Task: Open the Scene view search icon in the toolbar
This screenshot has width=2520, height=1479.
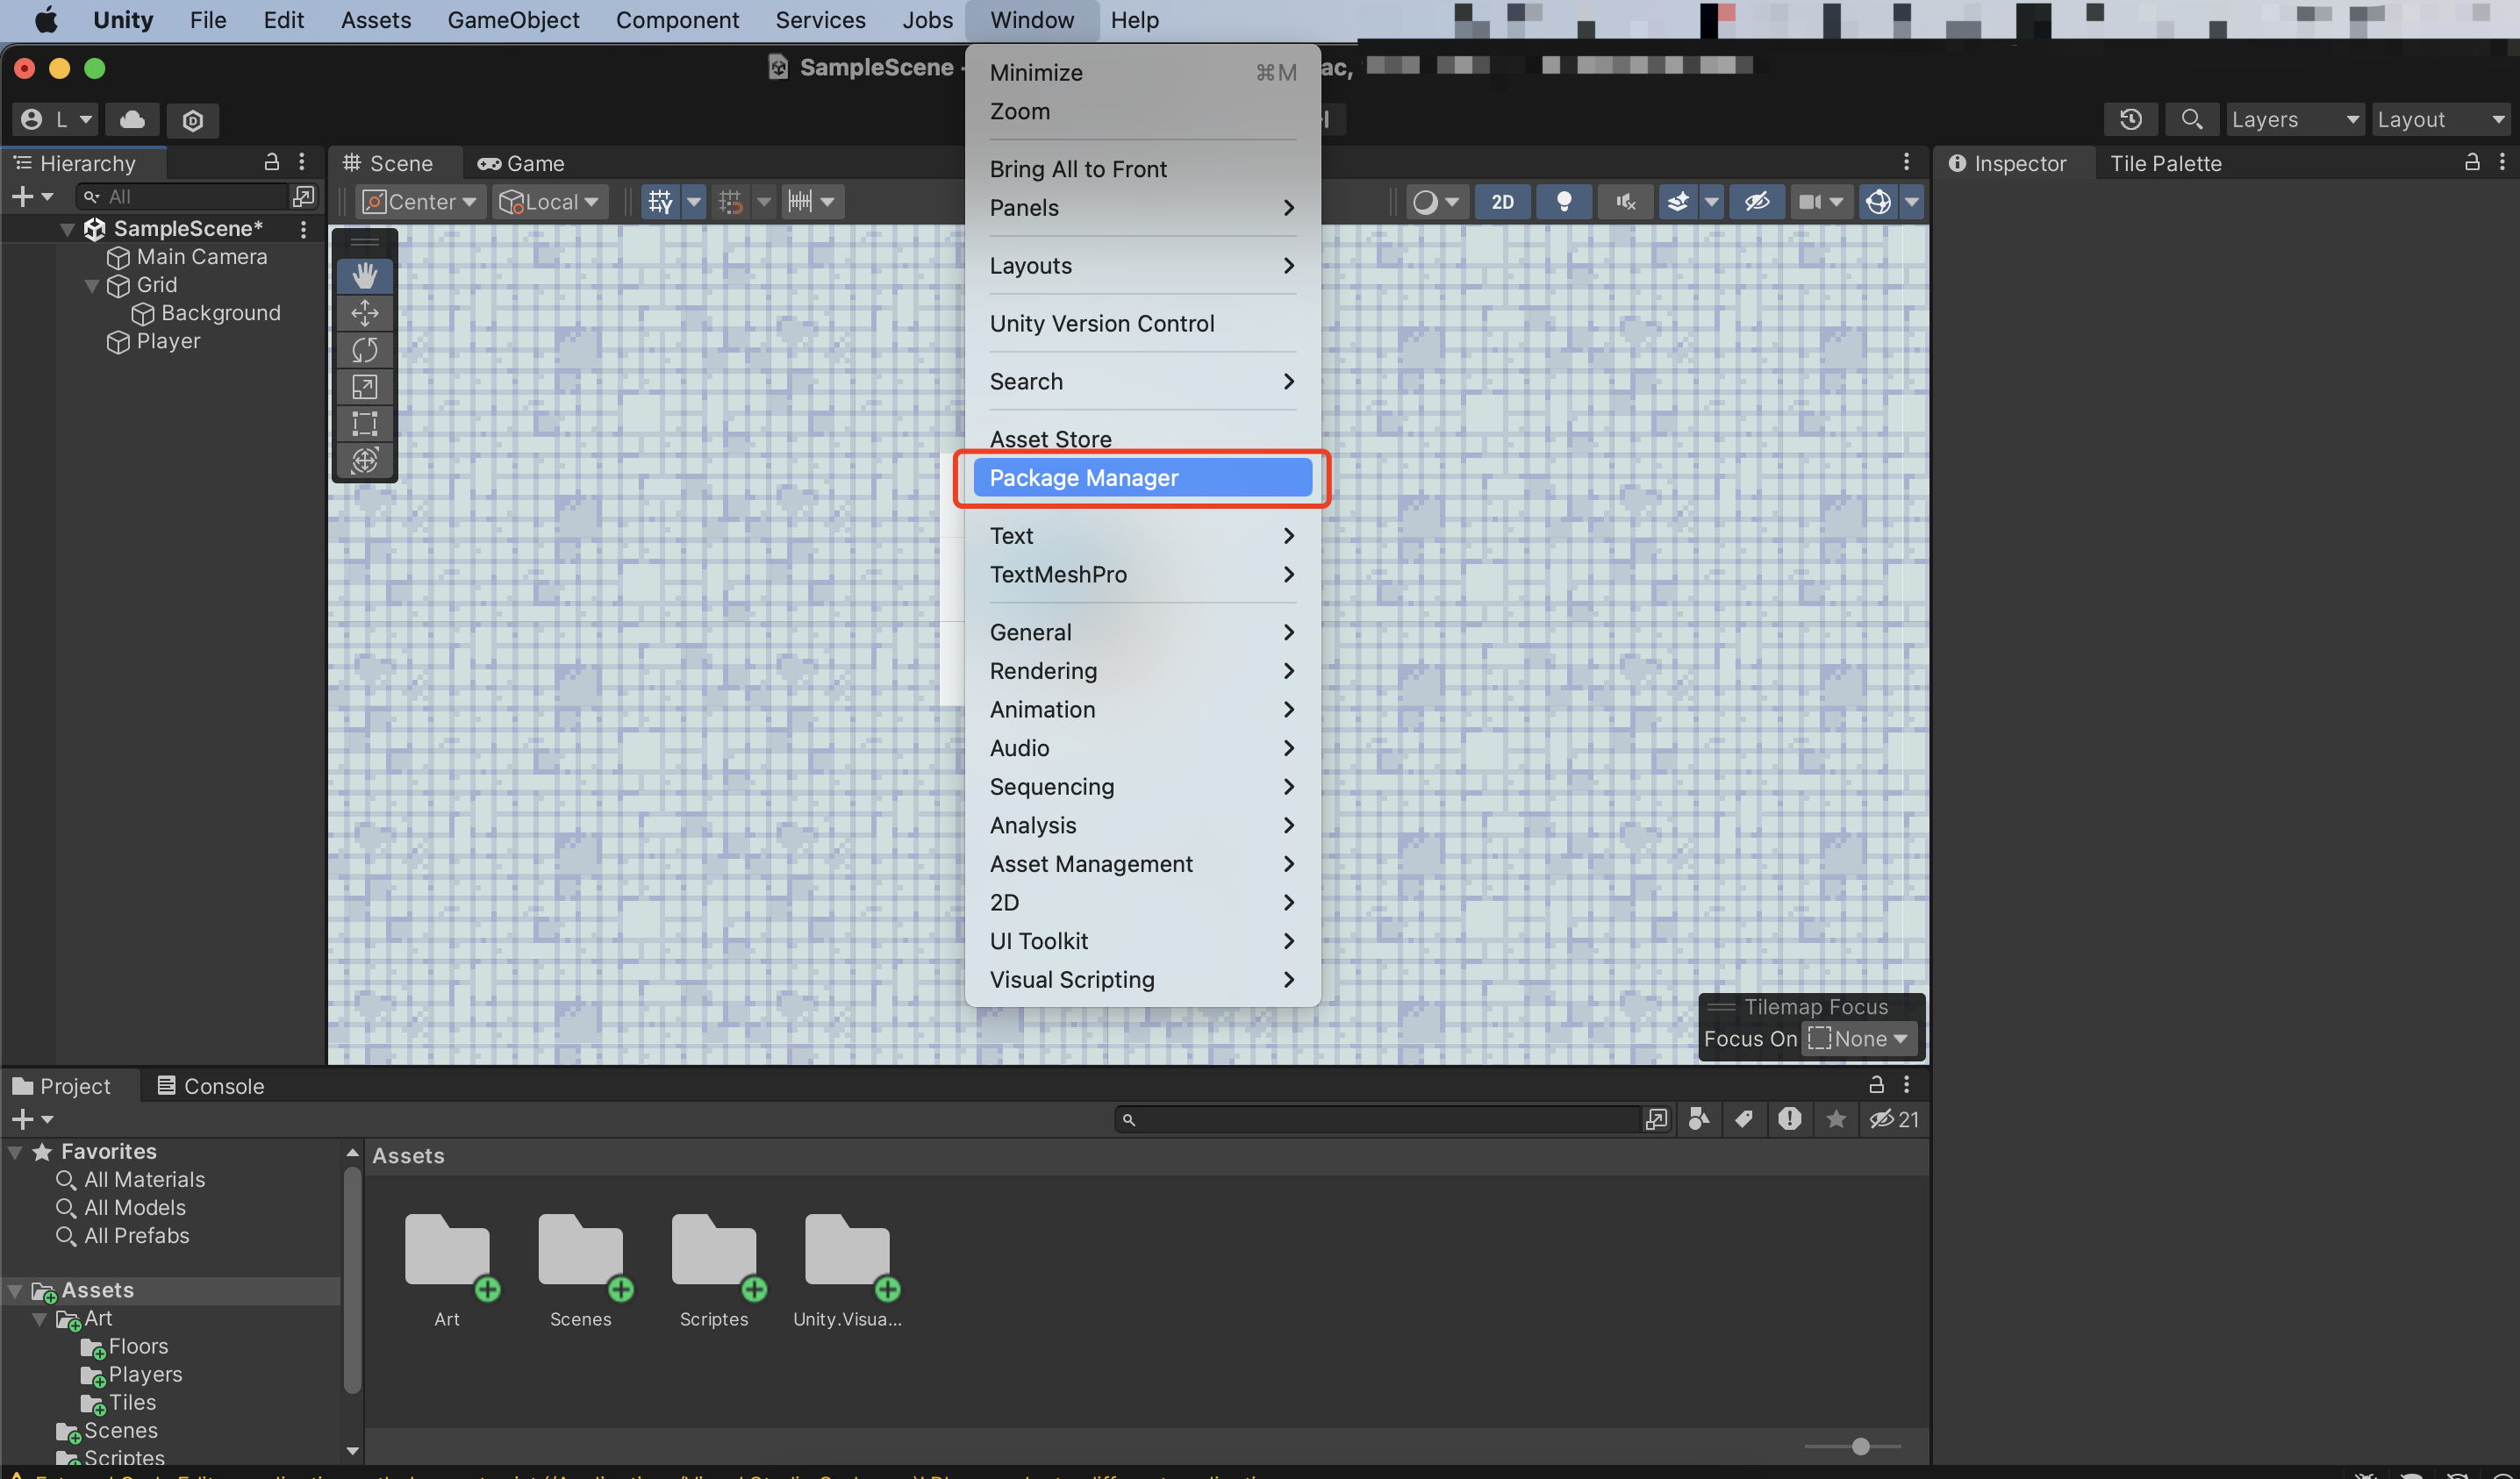Action: (2192, 119)
